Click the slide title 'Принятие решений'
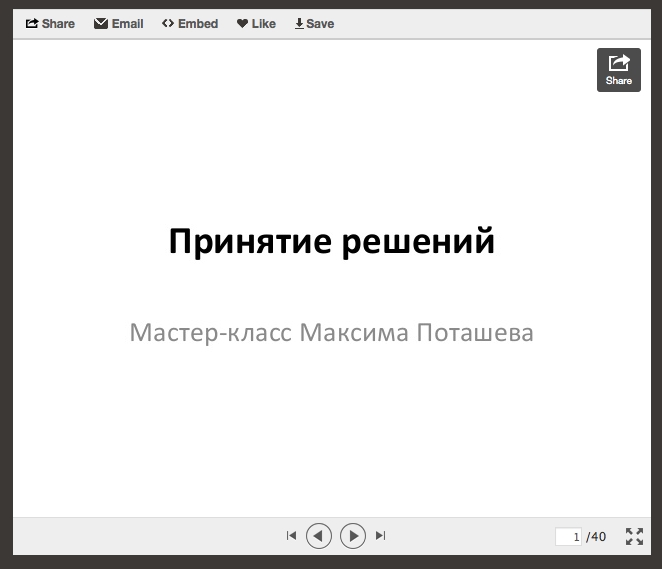The image size is (662, 569). pyautogui.click(x=331, y=242)
